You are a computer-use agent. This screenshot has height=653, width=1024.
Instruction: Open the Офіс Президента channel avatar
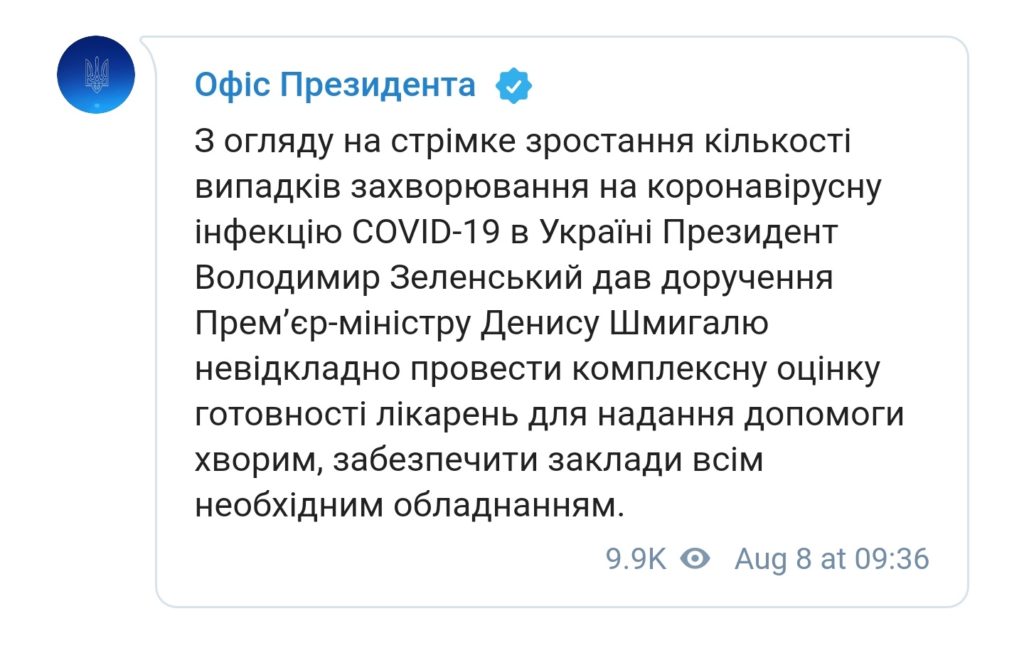tap(96, 74)
